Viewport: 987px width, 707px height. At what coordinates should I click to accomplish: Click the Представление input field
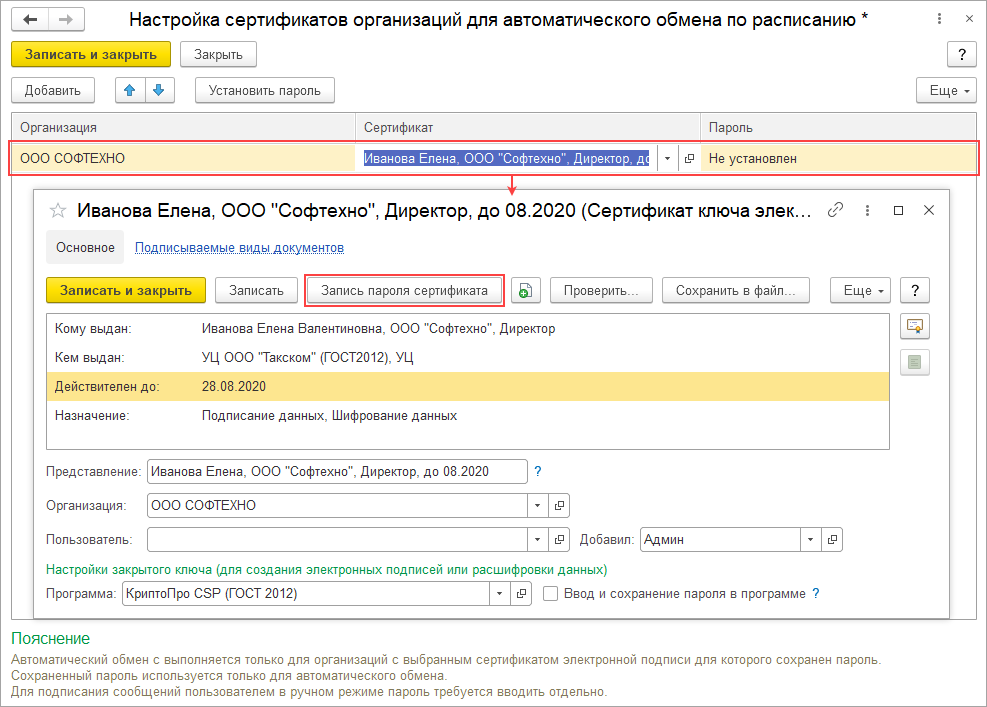tap(337, 472)
